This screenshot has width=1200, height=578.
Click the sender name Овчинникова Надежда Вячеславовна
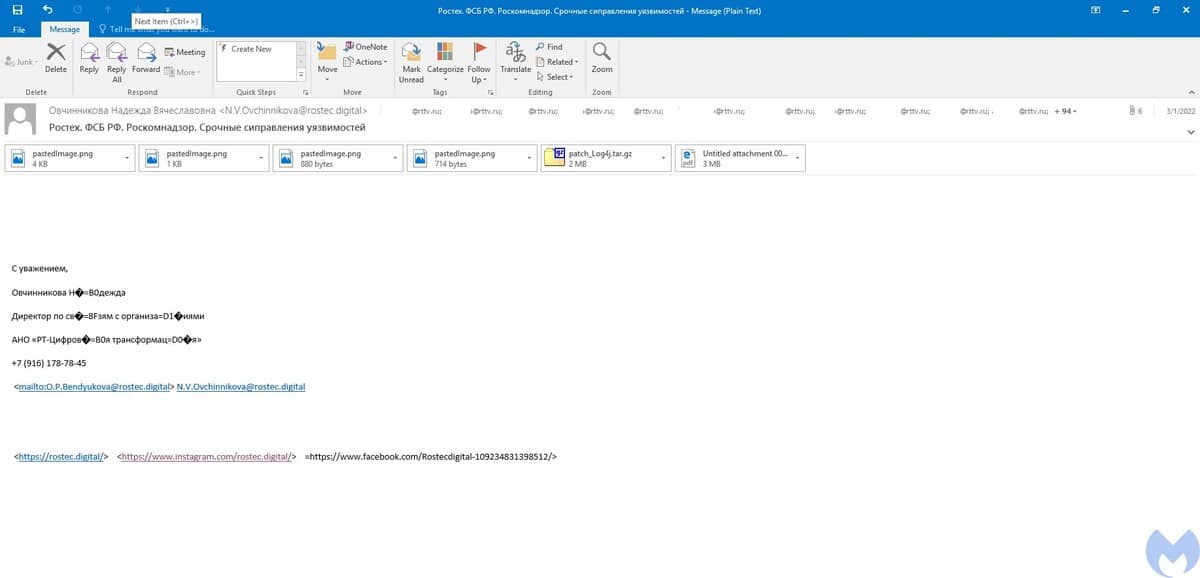[132, 110]
